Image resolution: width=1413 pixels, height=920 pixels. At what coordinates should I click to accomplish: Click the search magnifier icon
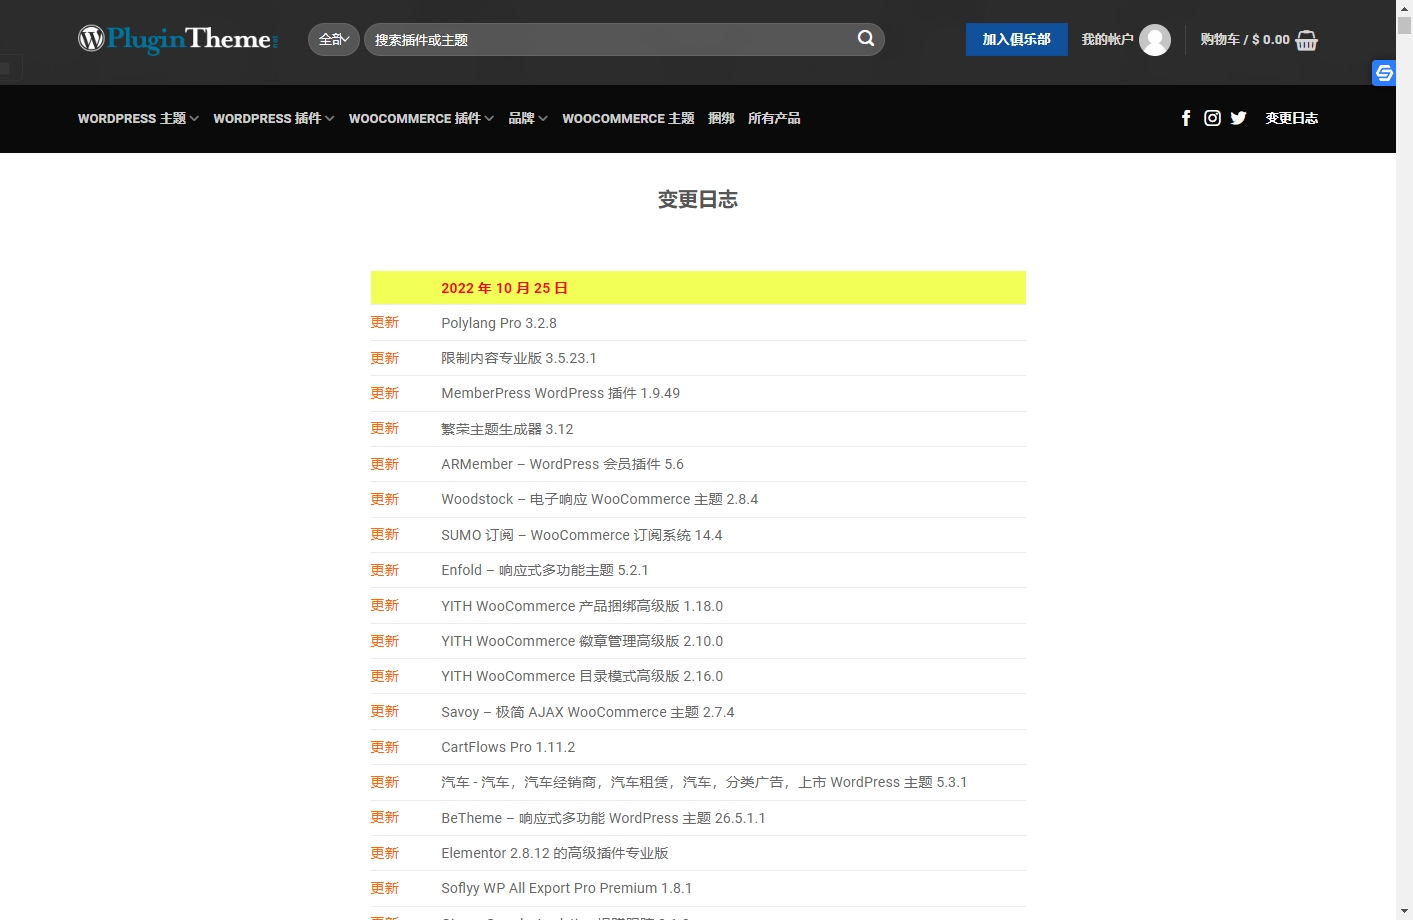click(x=866, y=39)
